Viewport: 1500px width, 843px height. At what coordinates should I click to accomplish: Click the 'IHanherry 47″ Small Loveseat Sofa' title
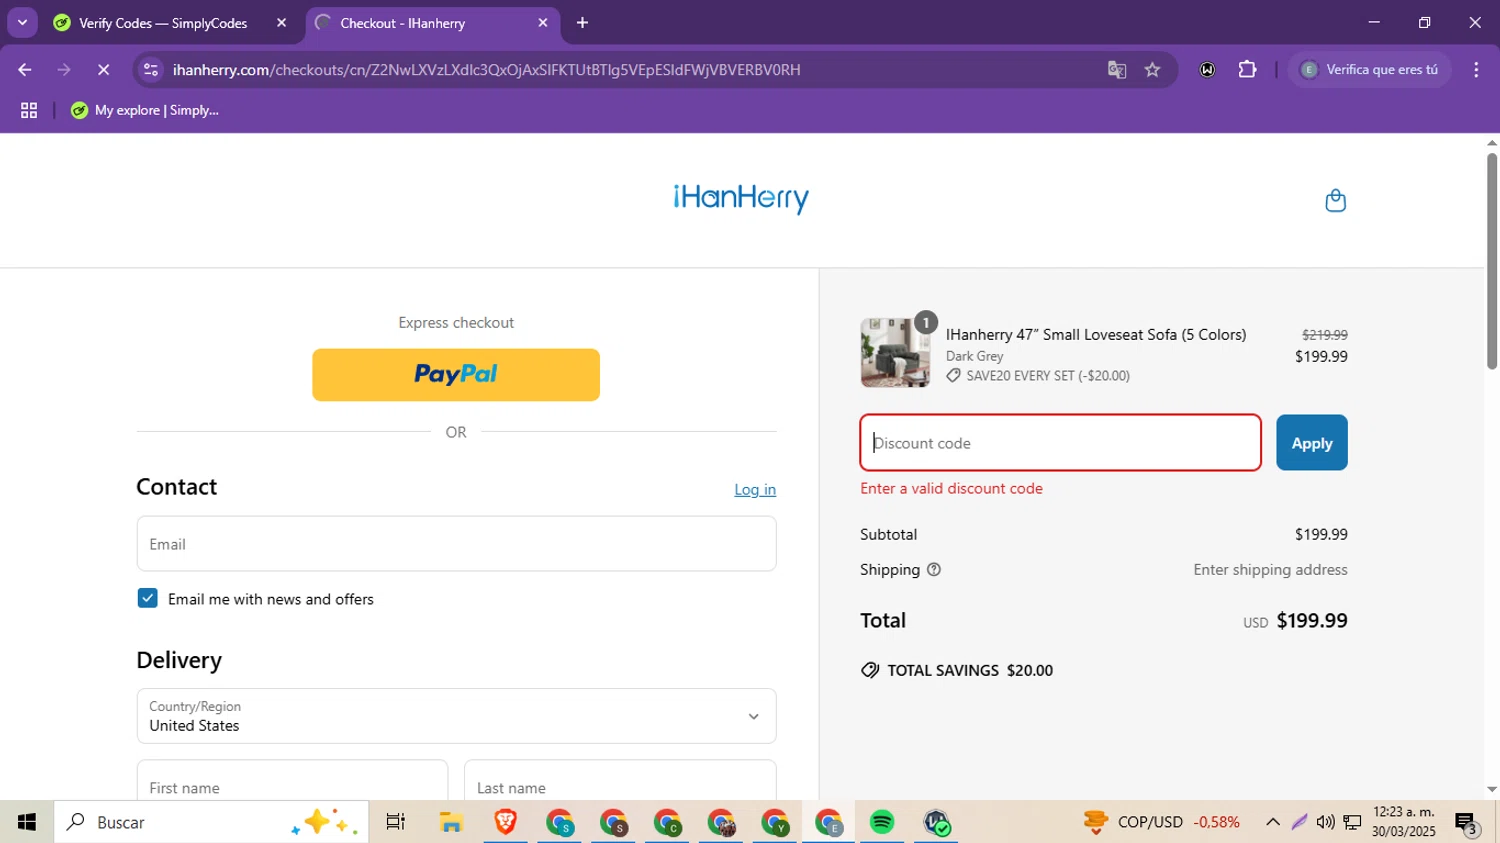click(x=1096, y=335)
